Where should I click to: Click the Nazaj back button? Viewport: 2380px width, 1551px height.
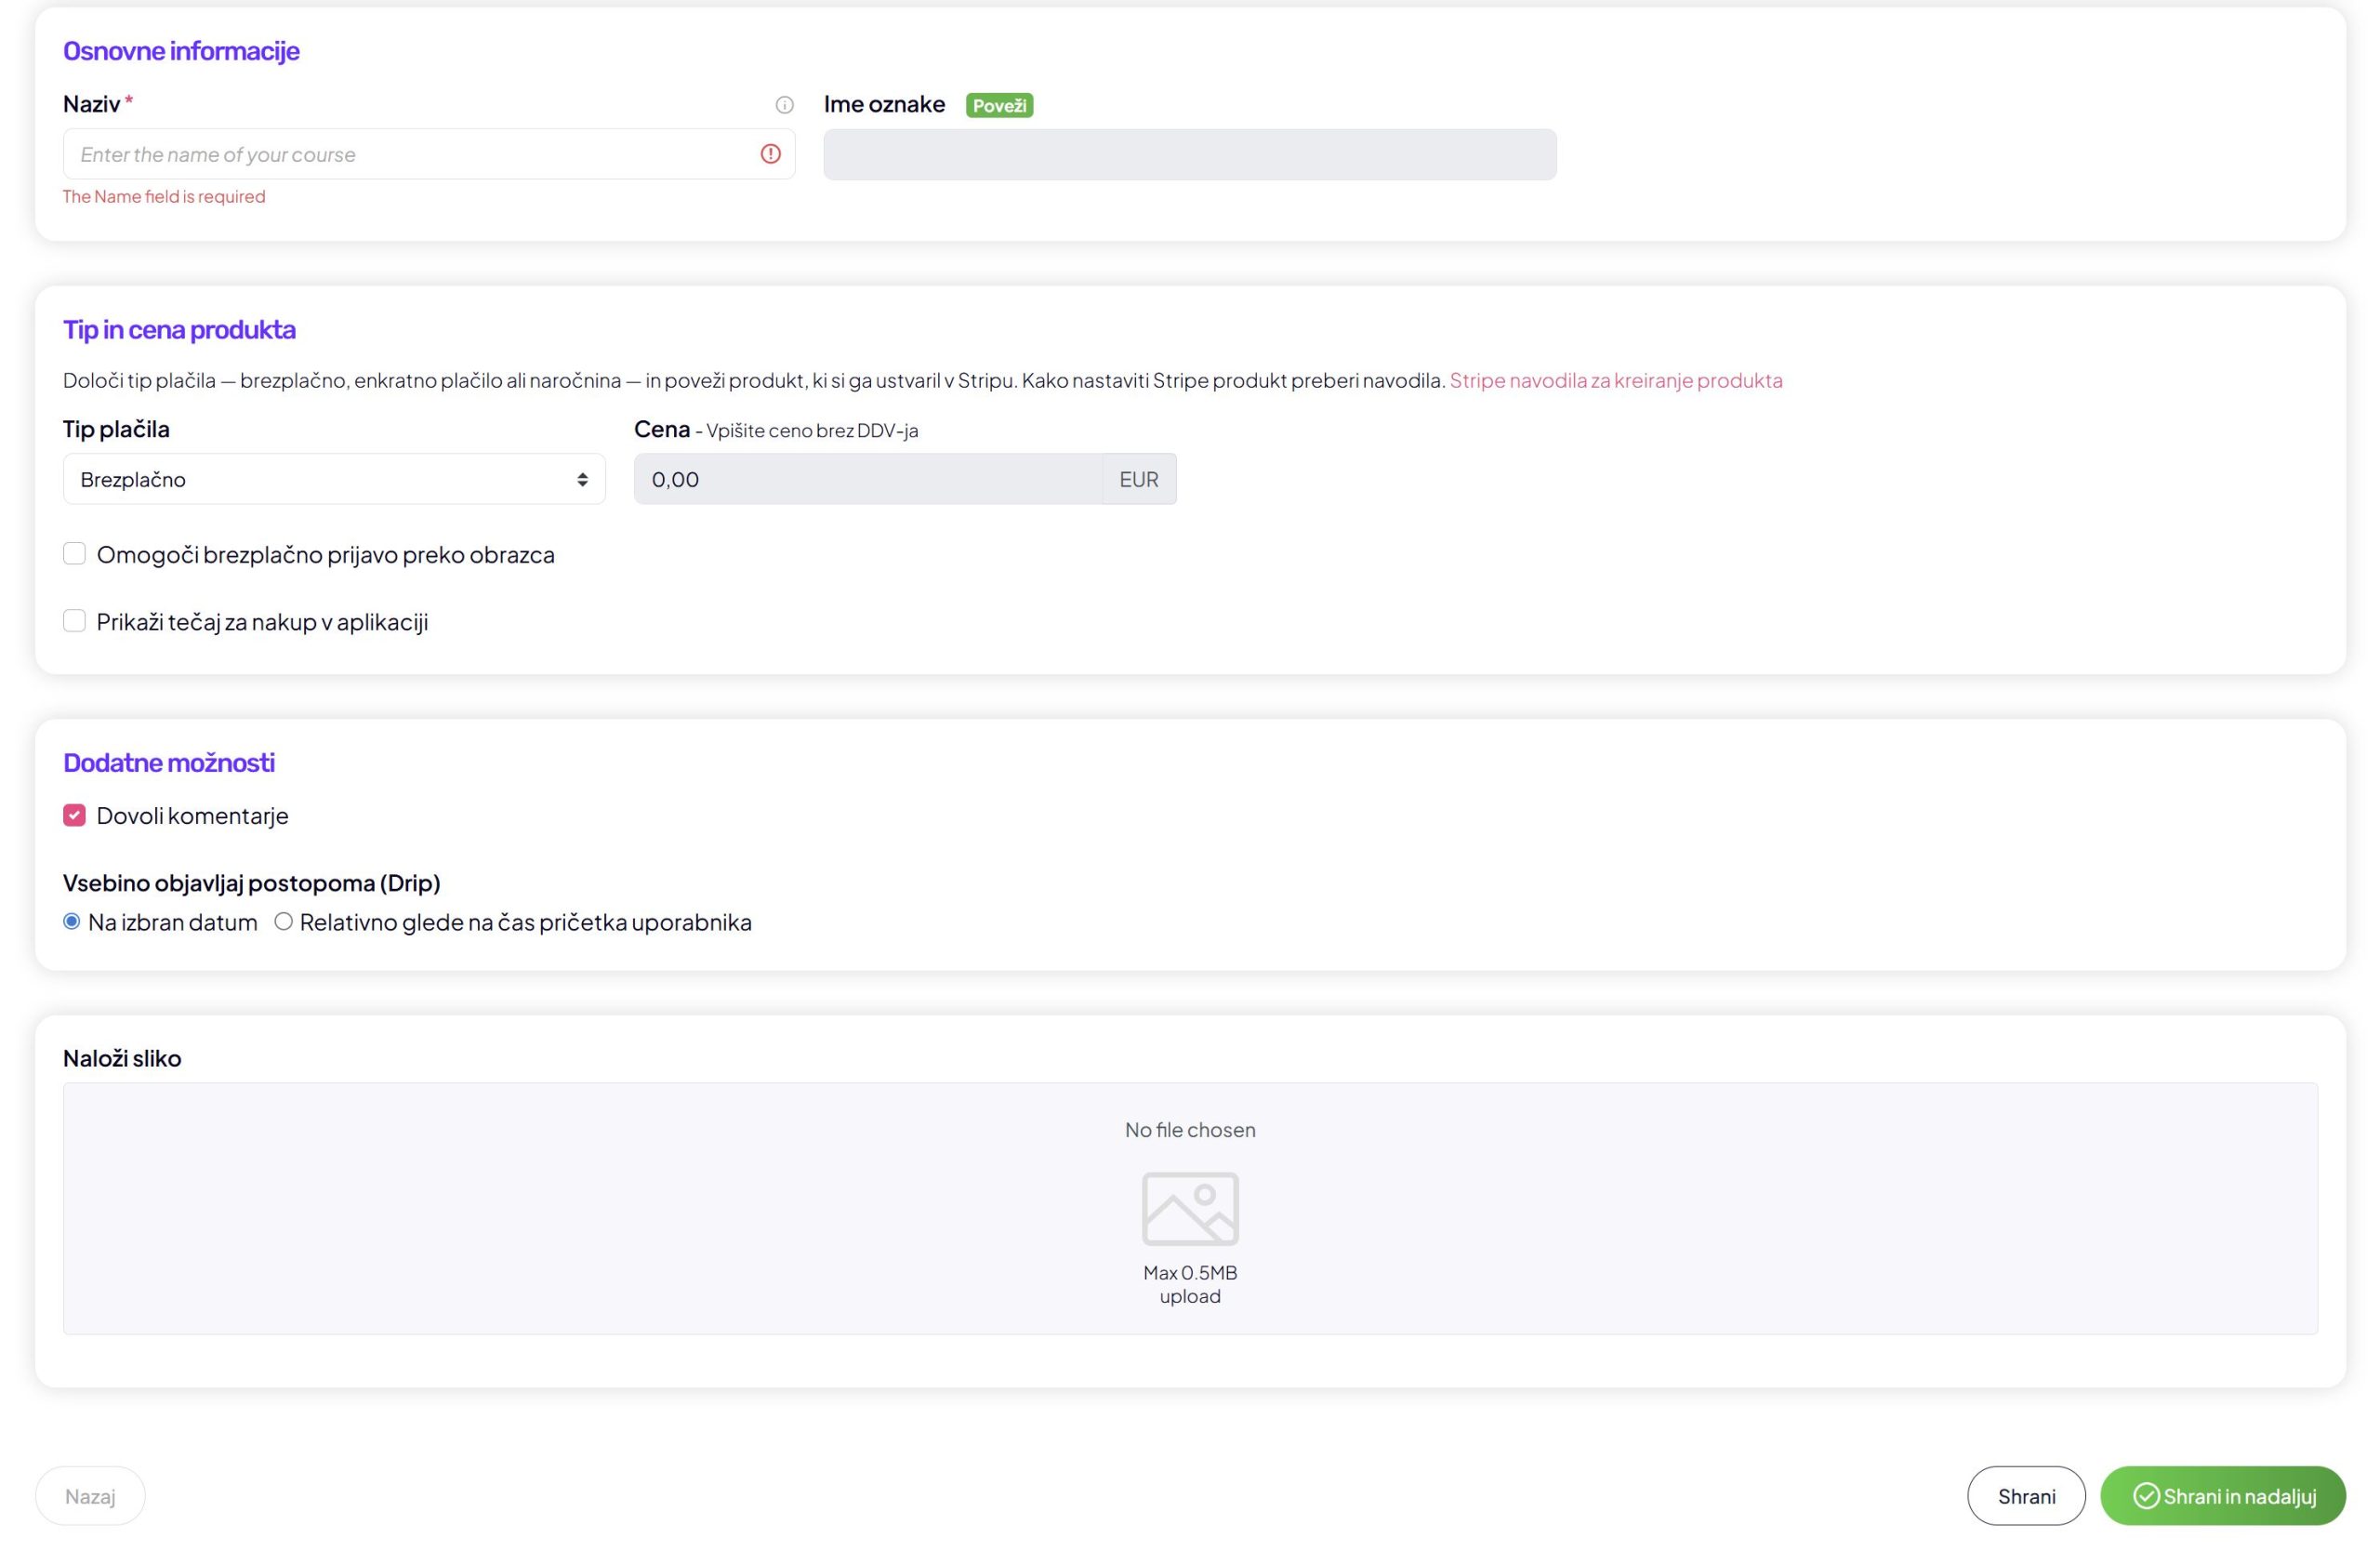pyautogui.click(x=90, y=1495)
